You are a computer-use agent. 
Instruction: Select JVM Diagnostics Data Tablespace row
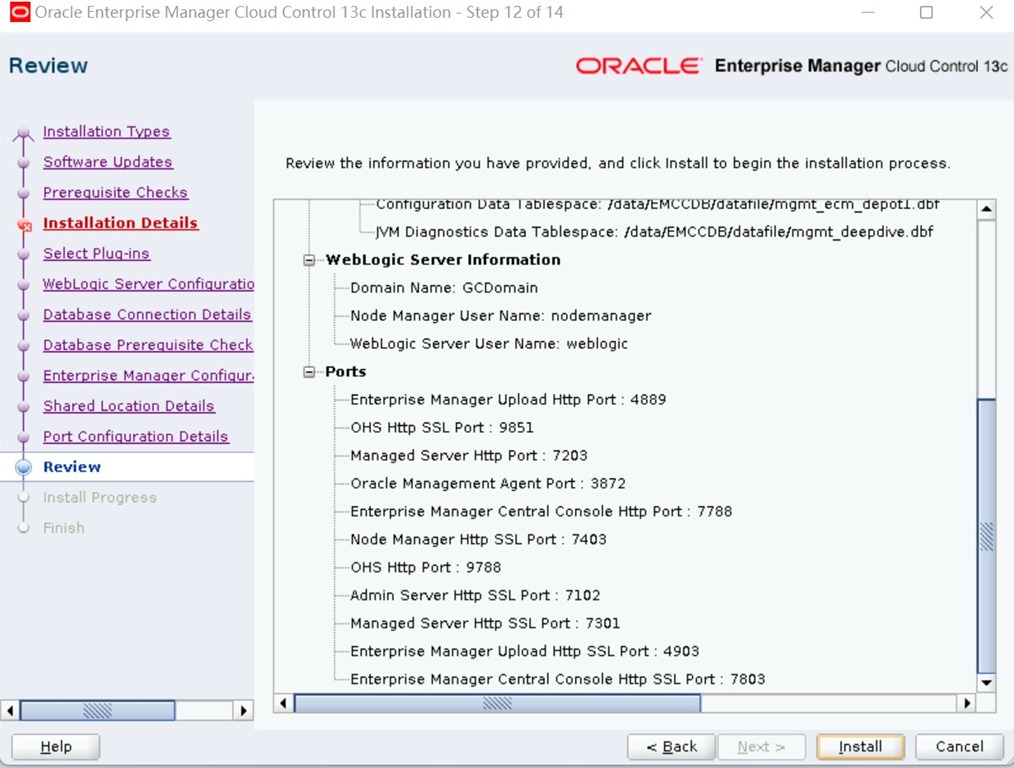coord(654,231)
